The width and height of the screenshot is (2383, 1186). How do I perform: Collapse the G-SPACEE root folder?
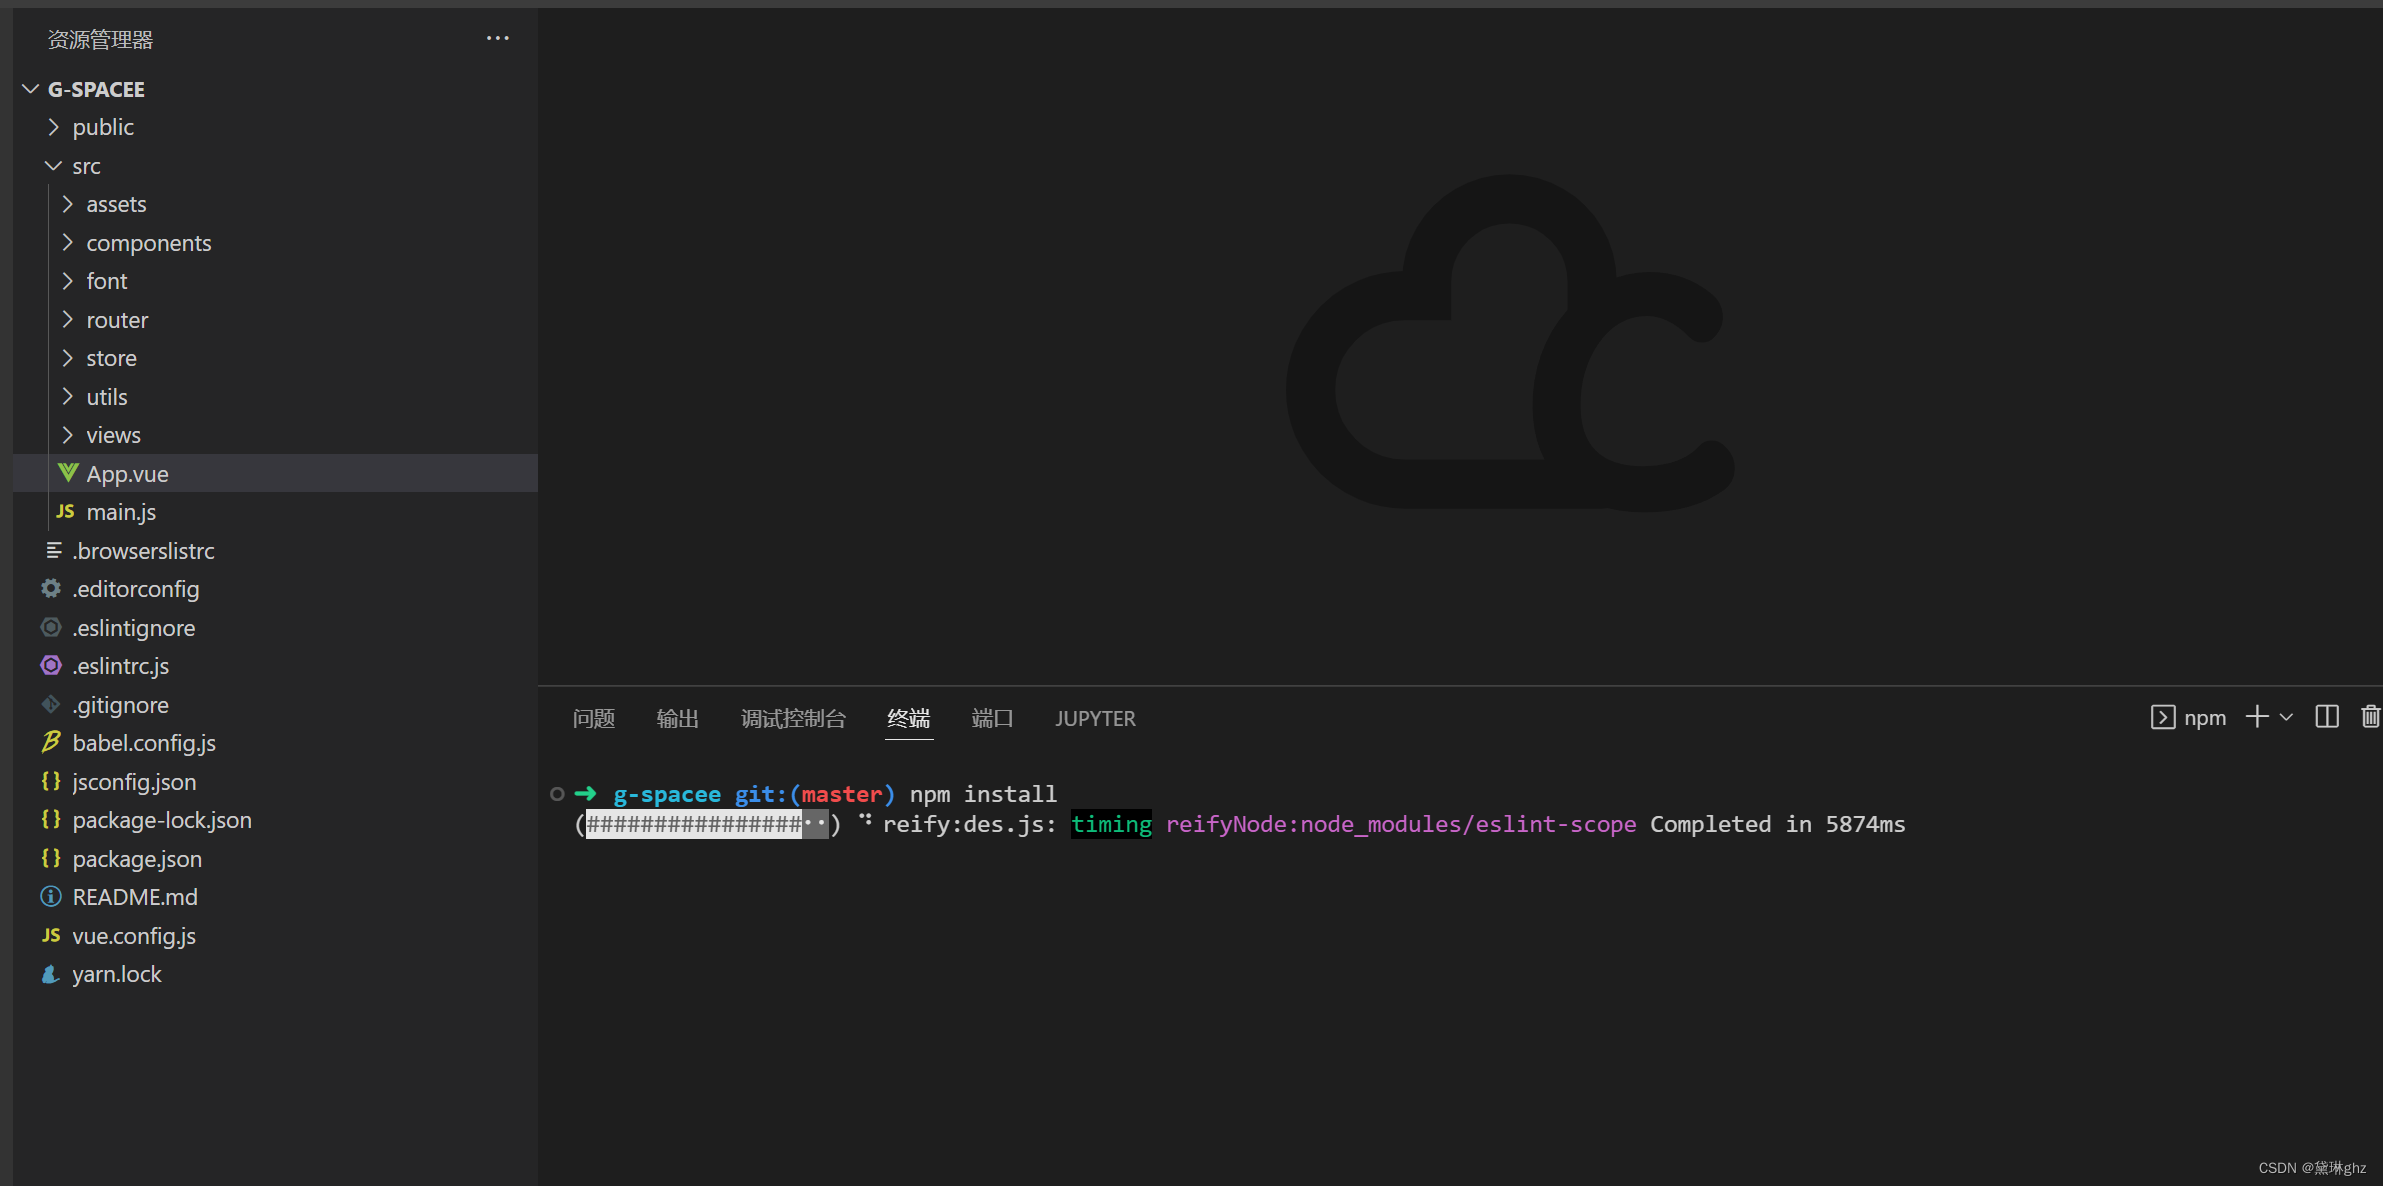[31, 89]
